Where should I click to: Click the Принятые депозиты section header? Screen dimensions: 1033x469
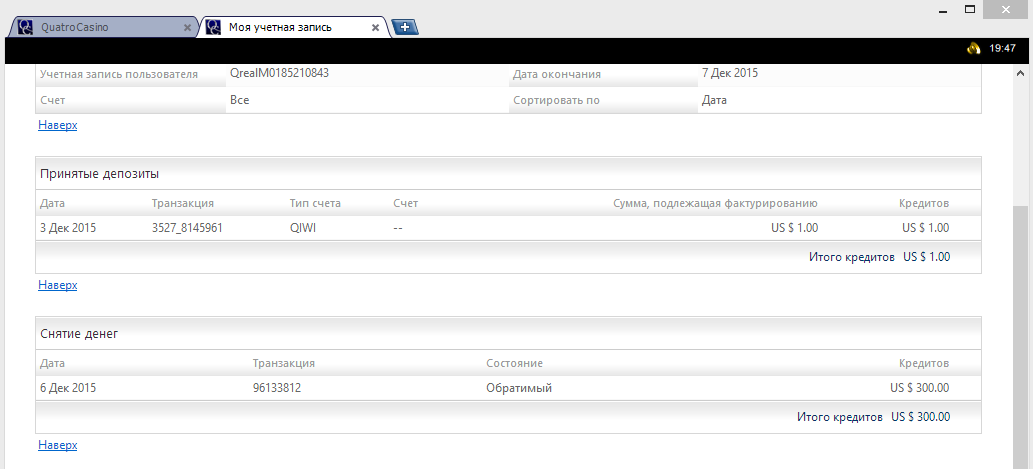tap(508, 174)
